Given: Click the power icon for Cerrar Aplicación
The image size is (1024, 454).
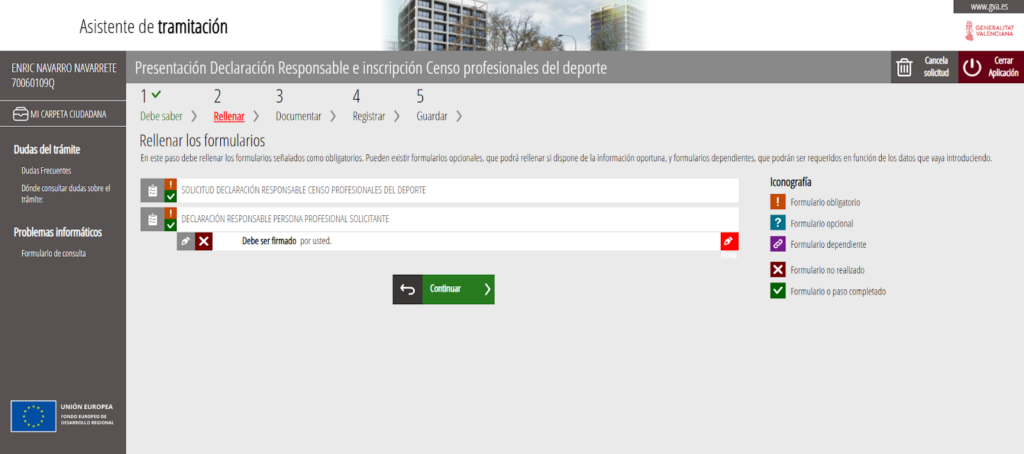Looking at the screenshot, I should pyautogui.click(x=972, y=67).
